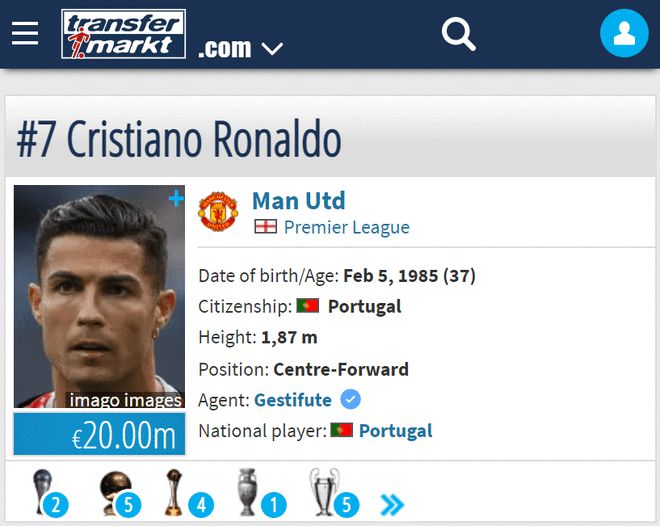Open the Gestifute agent link

(293, 400)
